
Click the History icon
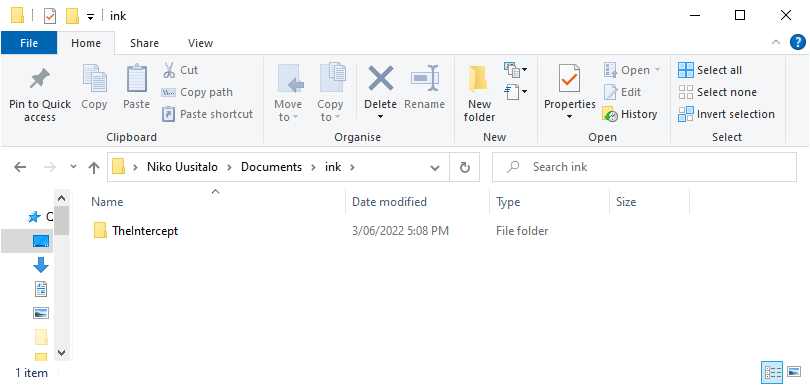(610, 114)
